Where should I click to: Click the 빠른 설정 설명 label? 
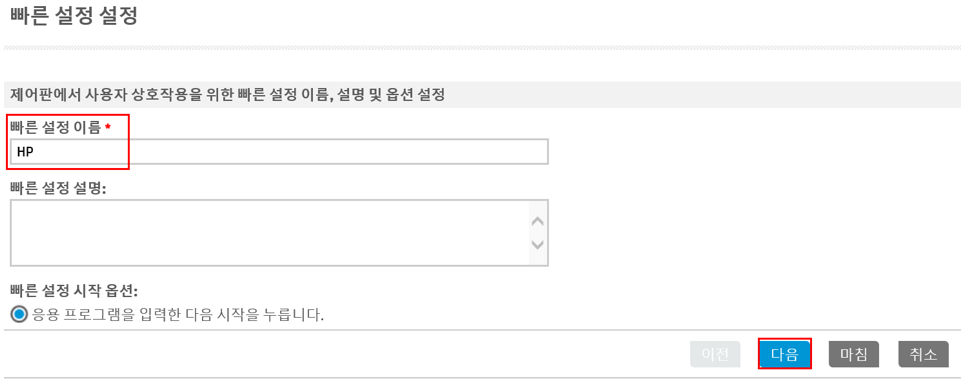(x=58, y=189)
